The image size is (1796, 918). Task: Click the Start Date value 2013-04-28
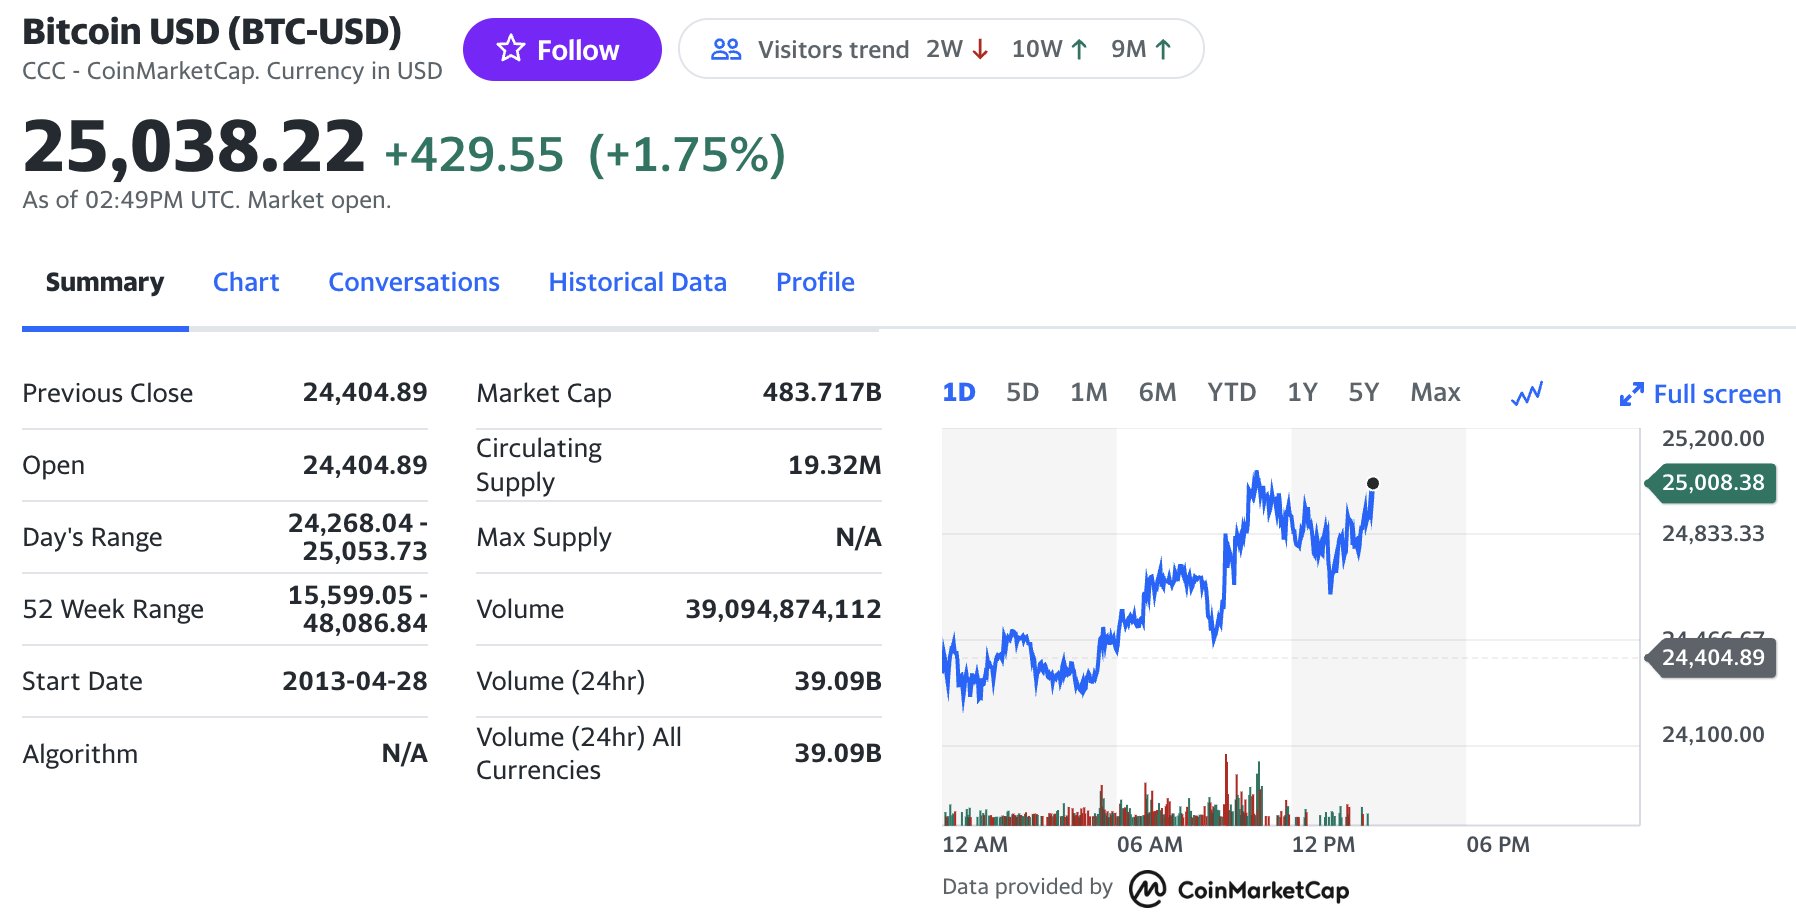point(355,681)
